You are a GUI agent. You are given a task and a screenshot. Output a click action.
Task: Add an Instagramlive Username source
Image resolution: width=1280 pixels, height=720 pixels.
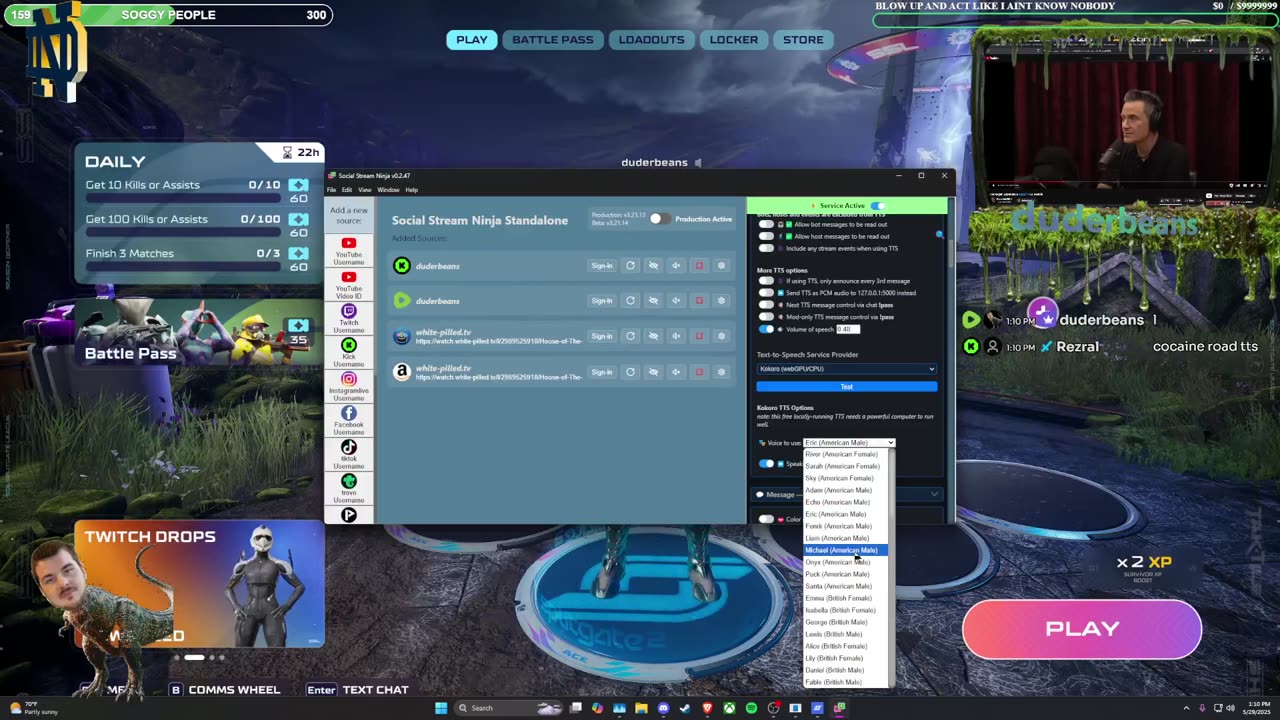pyautogui.click(x=348, y=387)
